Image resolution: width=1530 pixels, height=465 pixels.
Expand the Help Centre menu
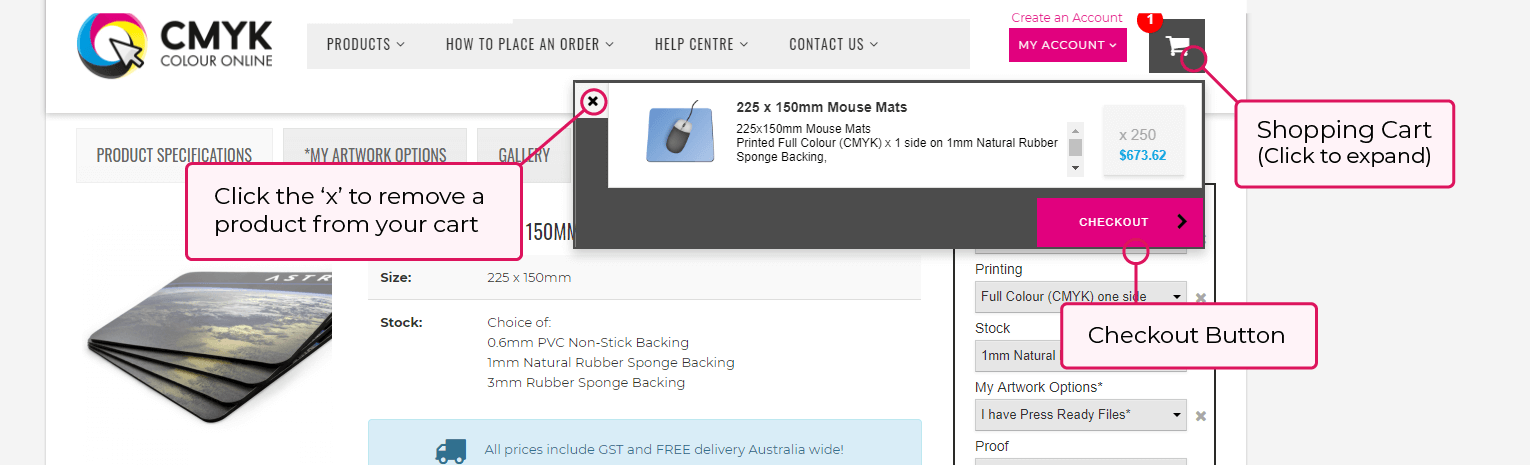coord(701,44)
